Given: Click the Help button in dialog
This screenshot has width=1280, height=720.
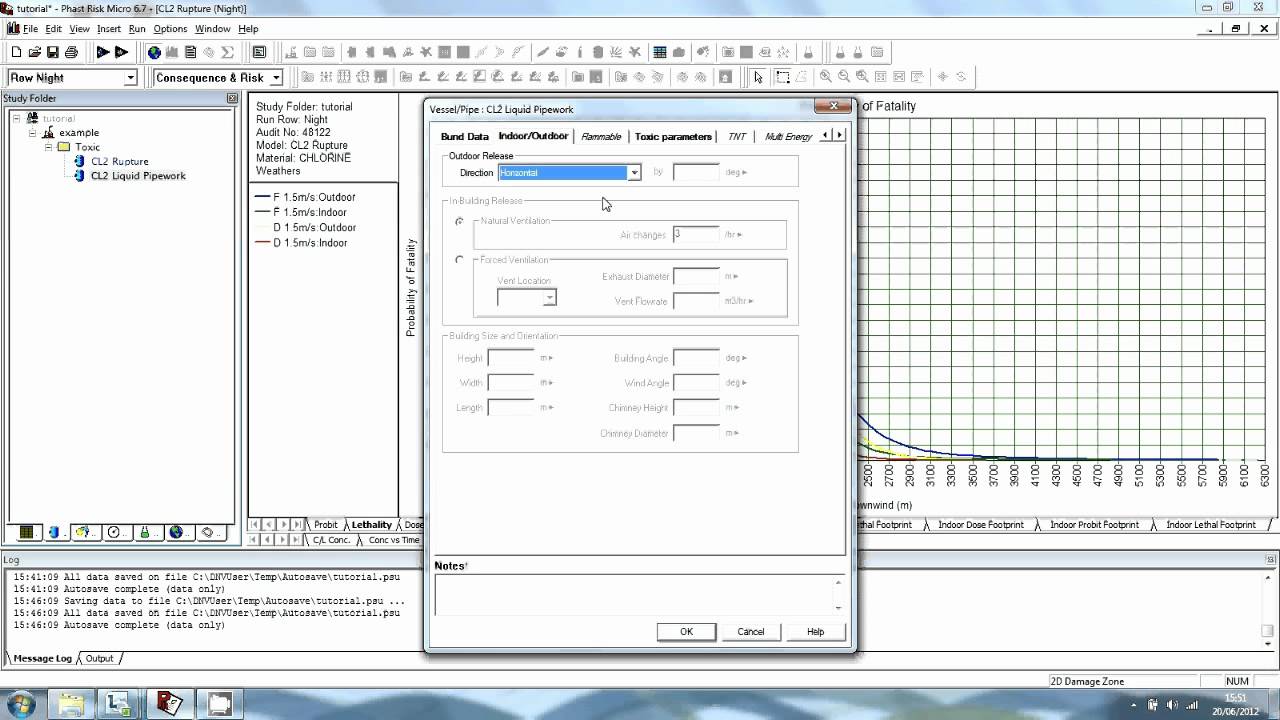Looking at the screenshot, I should [x=815, y=631].
